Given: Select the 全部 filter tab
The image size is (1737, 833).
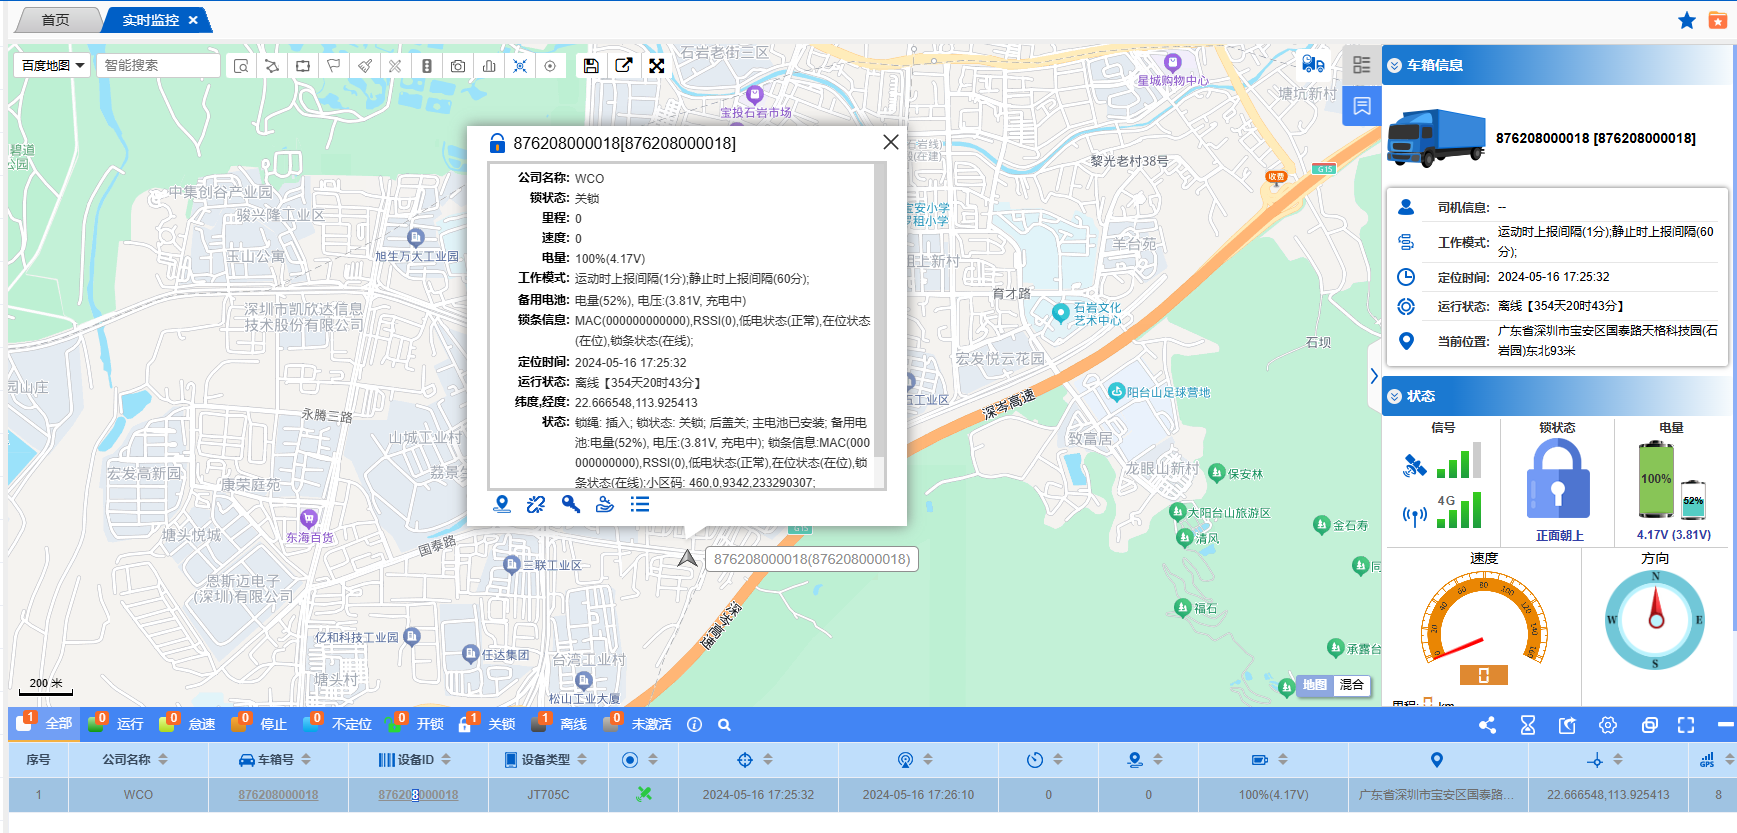Looking at the screenshot, I should 47,724.
